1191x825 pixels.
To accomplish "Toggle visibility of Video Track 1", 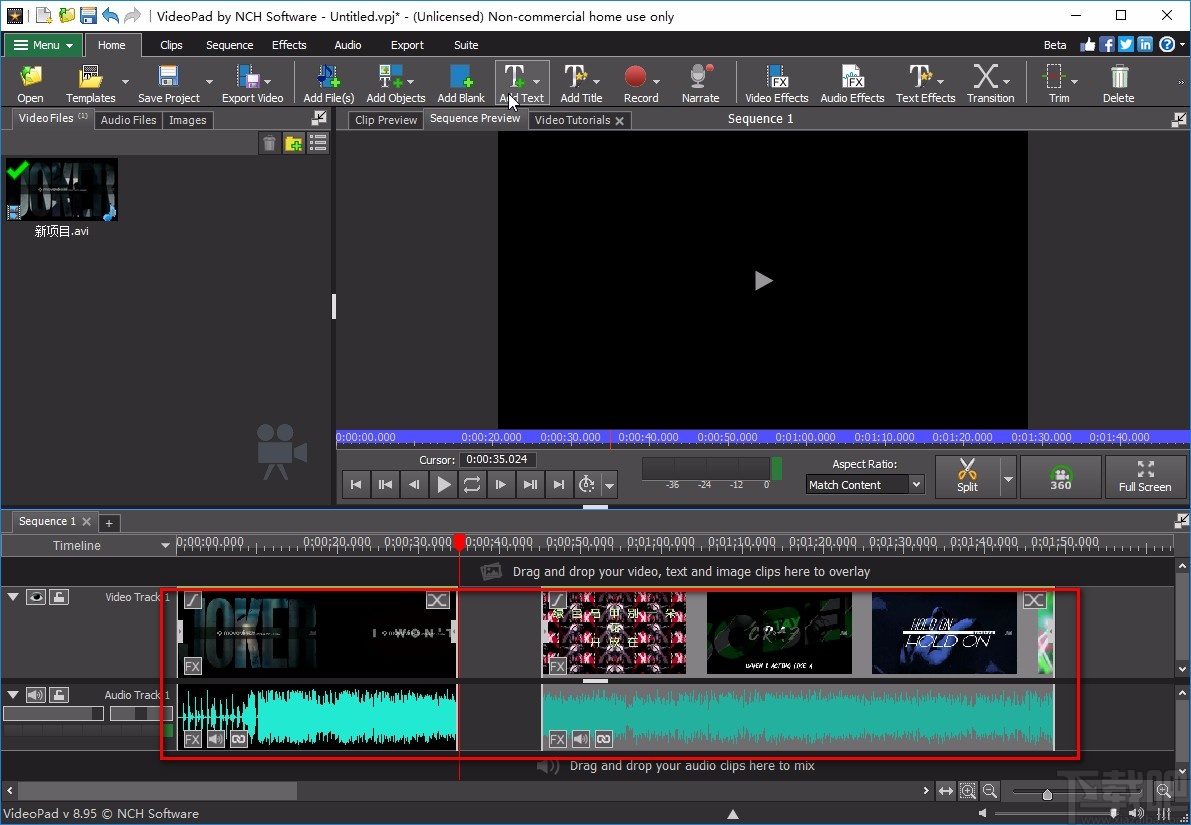I will [36, 596].
